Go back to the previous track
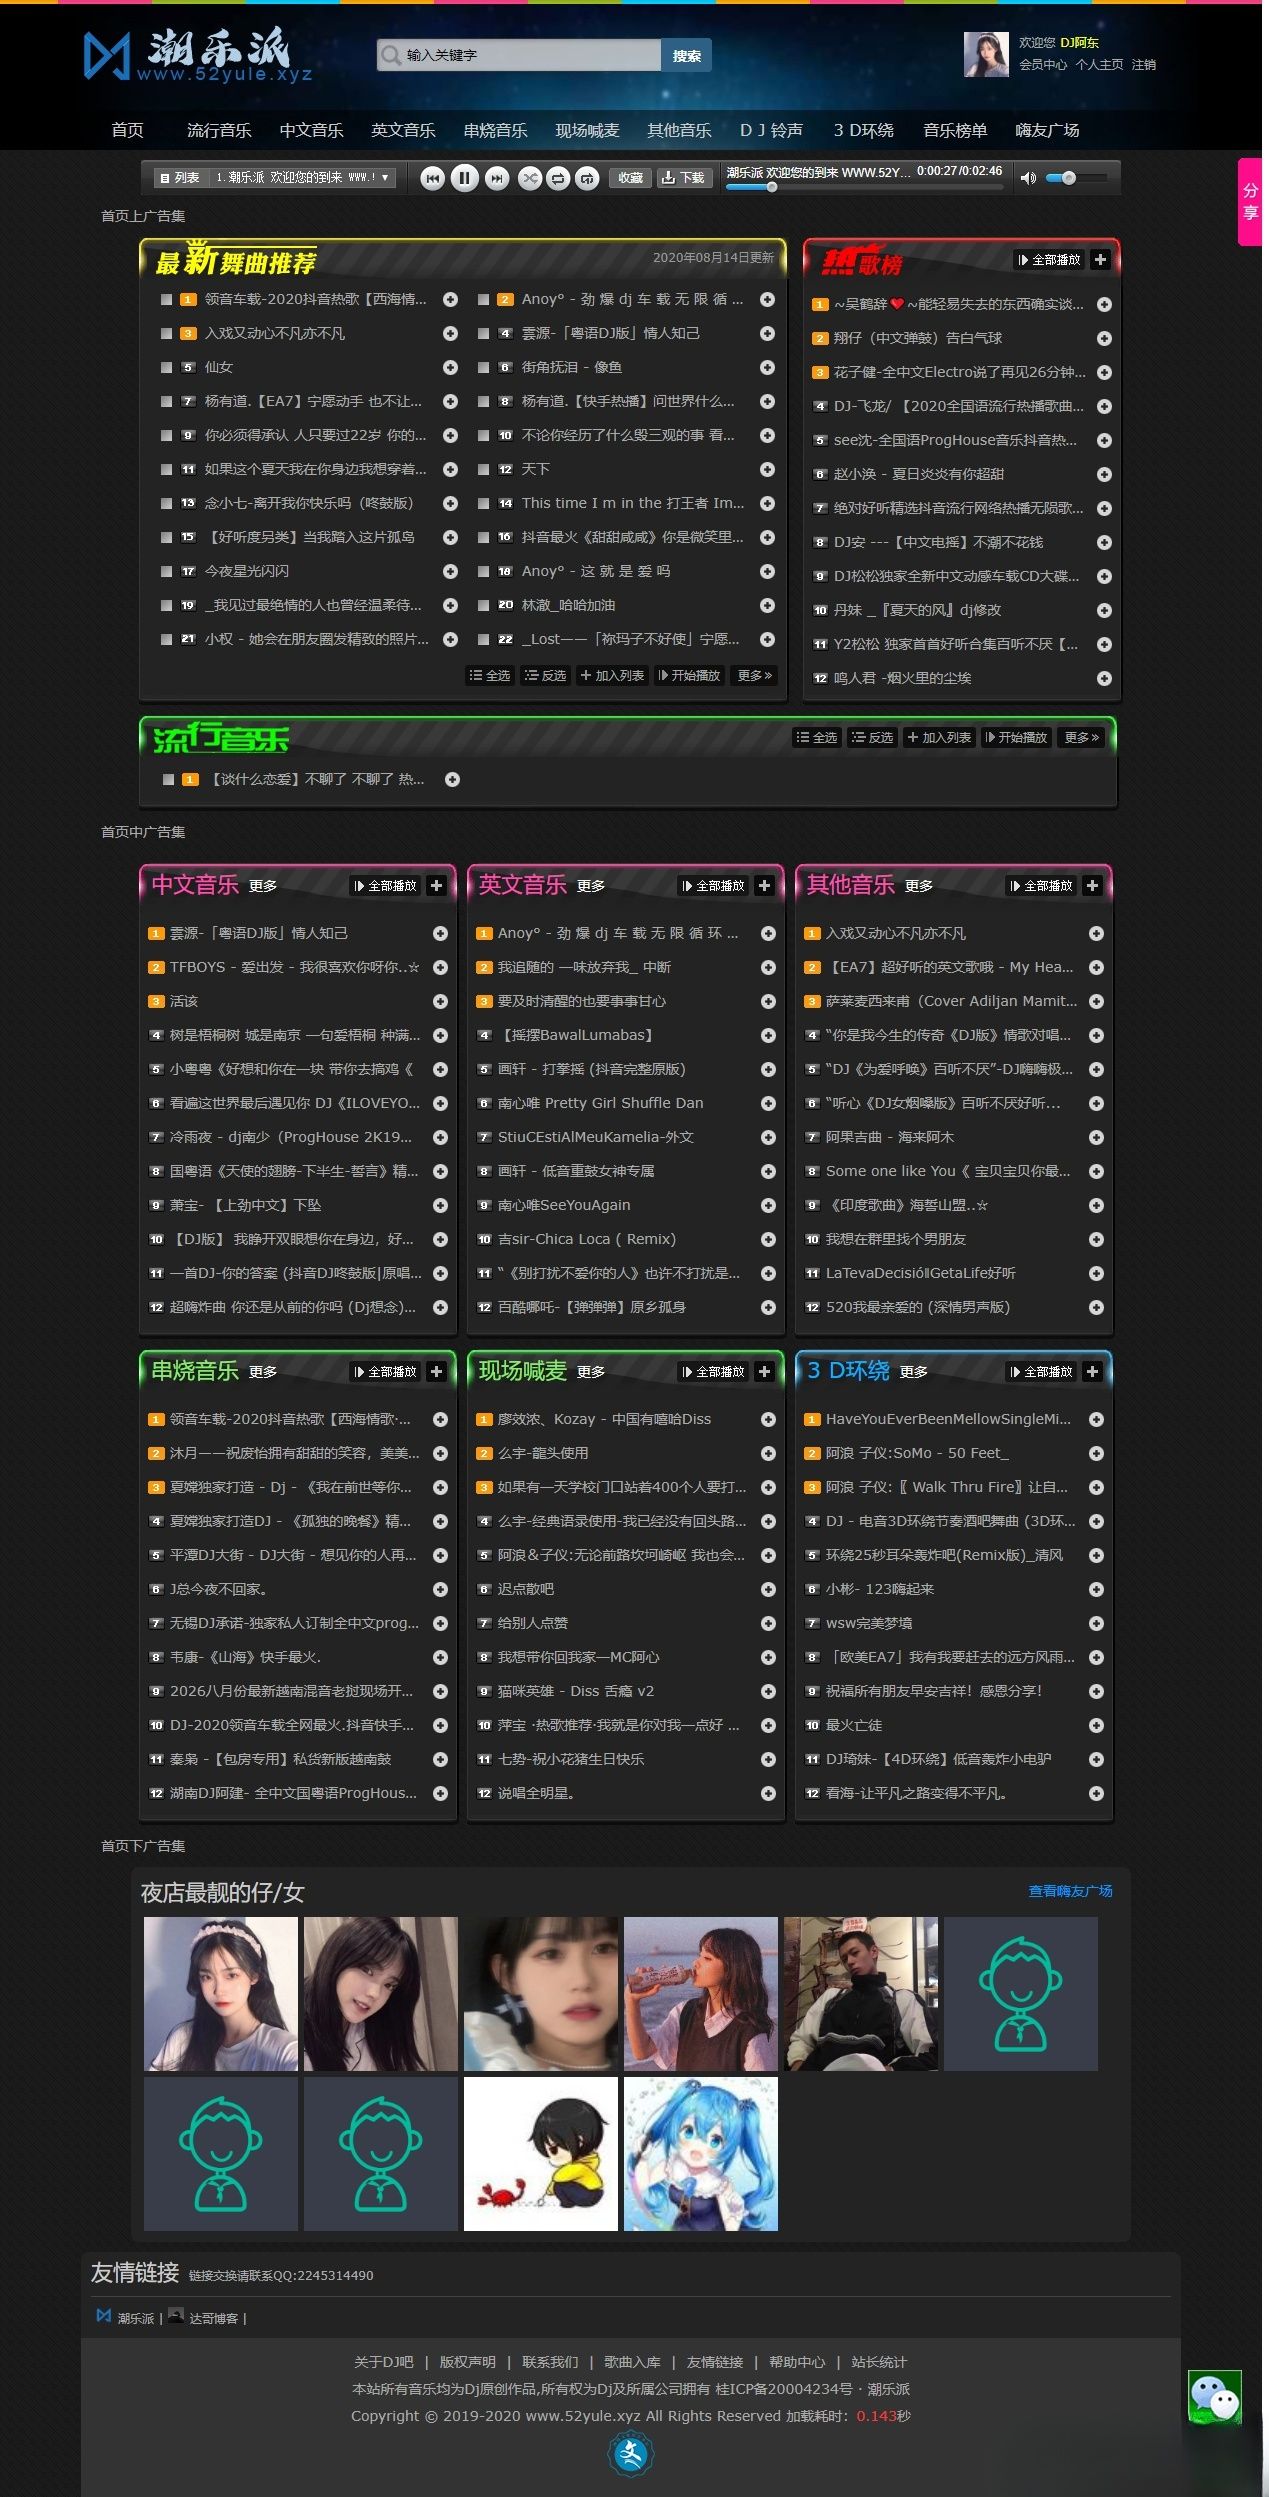The width and height of the screenshot is (1269, 2497). [432, 178]
